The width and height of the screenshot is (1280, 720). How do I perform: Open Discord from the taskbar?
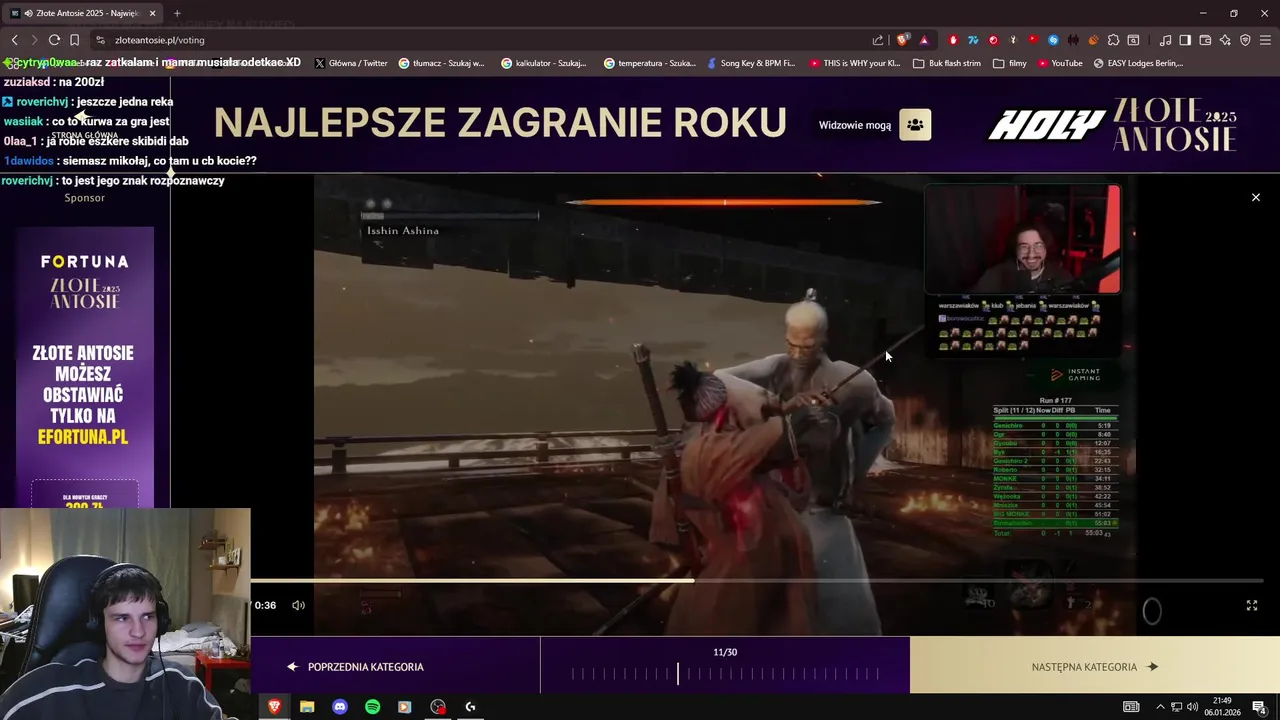click(x=339, y=707)
